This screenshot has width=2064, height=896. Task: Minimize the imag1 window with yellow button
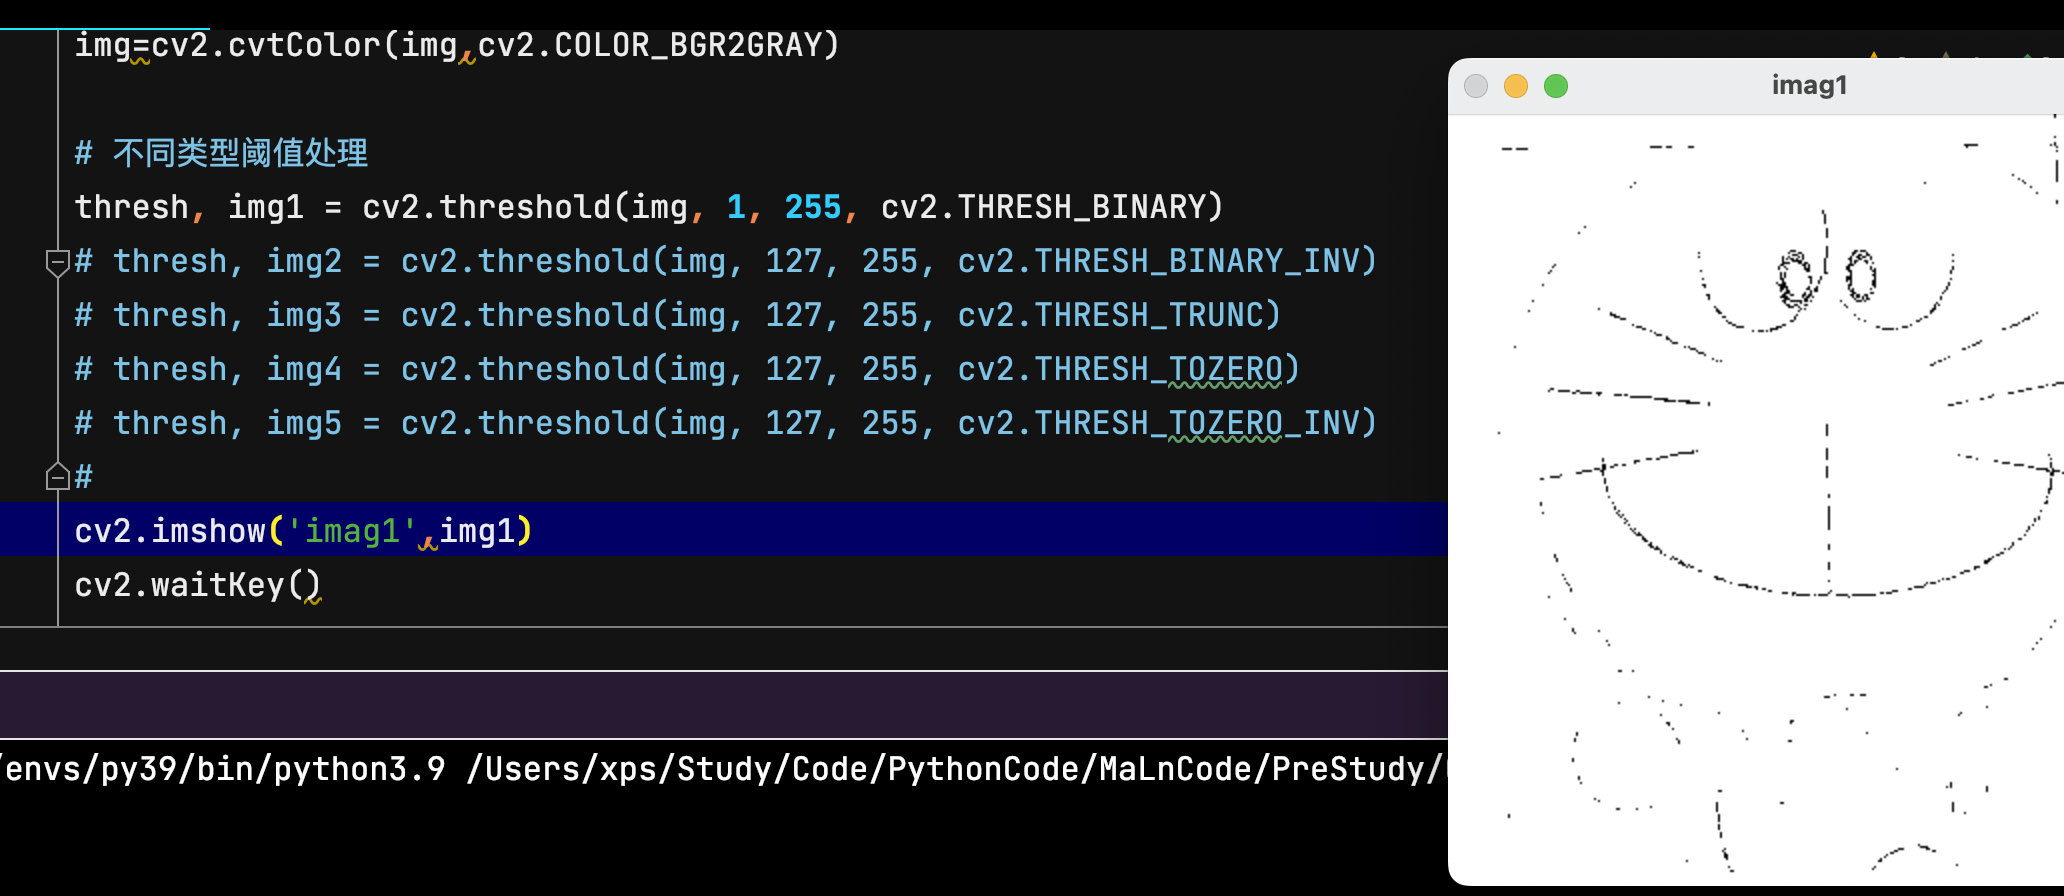(1516, 86)
